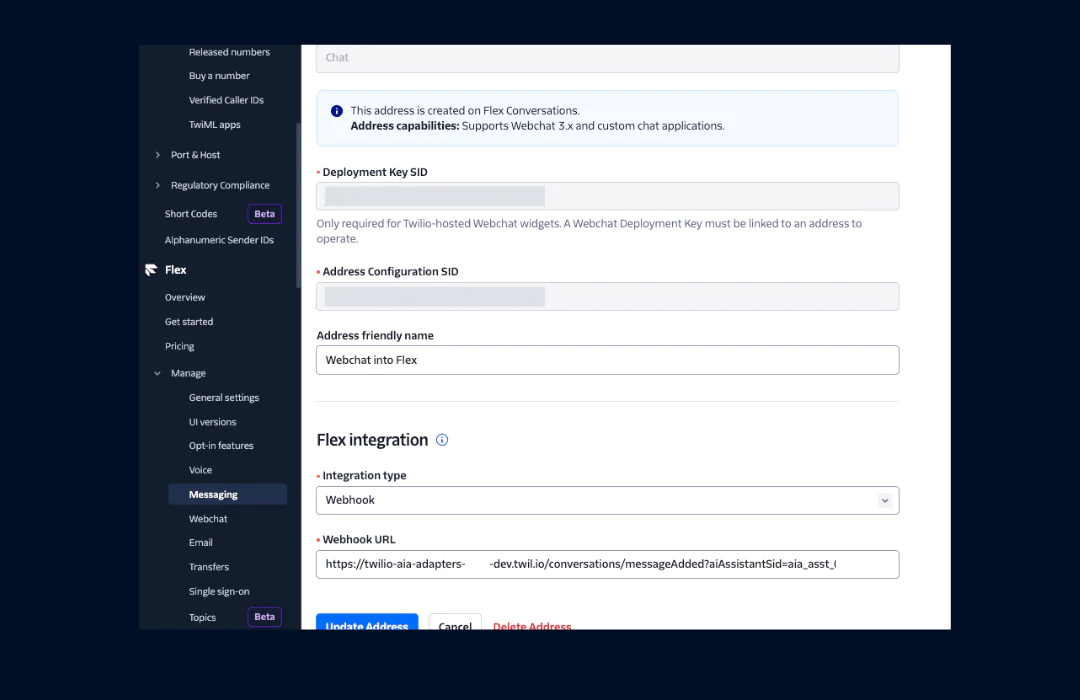Click the Address friendly name field
Image resolution: width=1080 pixels, height=700 pixels.
pyautogui.click(x=608, y=360)
